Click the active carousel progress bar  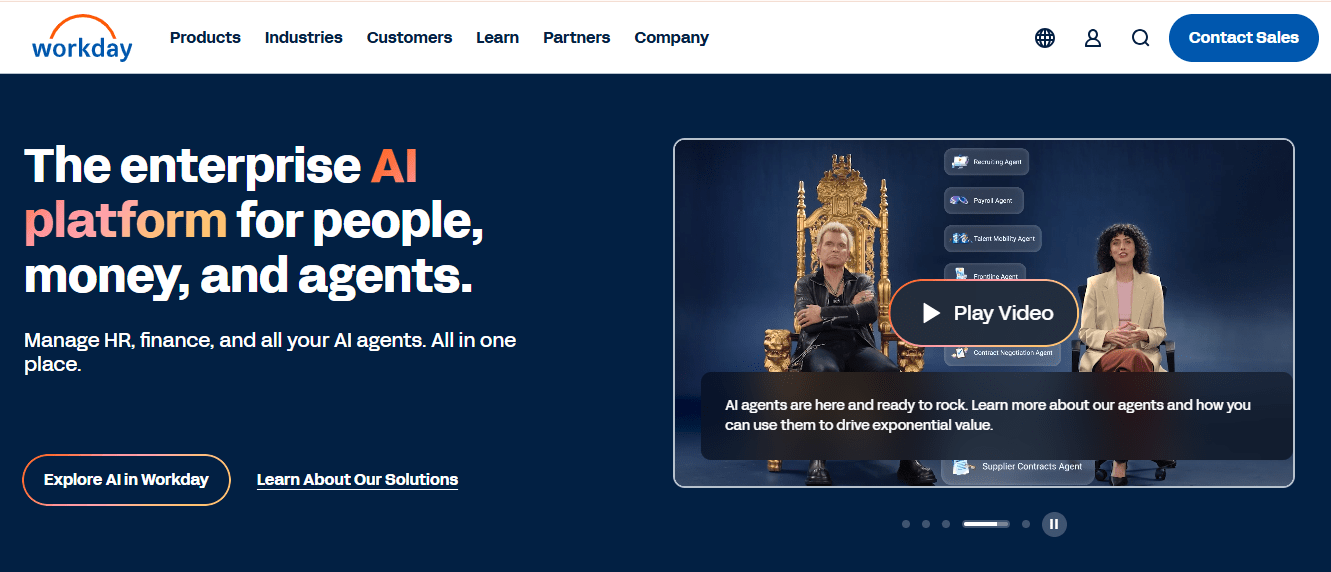tap(986, 524)
